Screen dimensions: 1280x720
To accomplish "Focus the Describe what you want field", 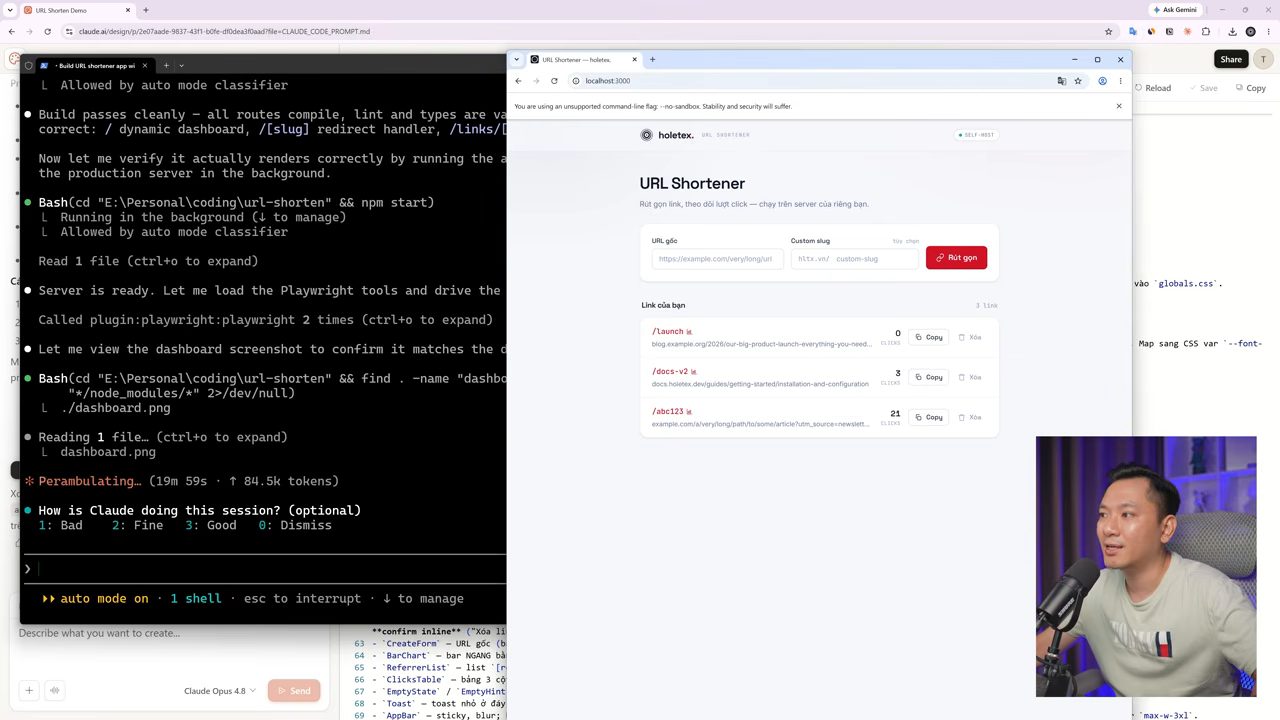I will [170, 633].
